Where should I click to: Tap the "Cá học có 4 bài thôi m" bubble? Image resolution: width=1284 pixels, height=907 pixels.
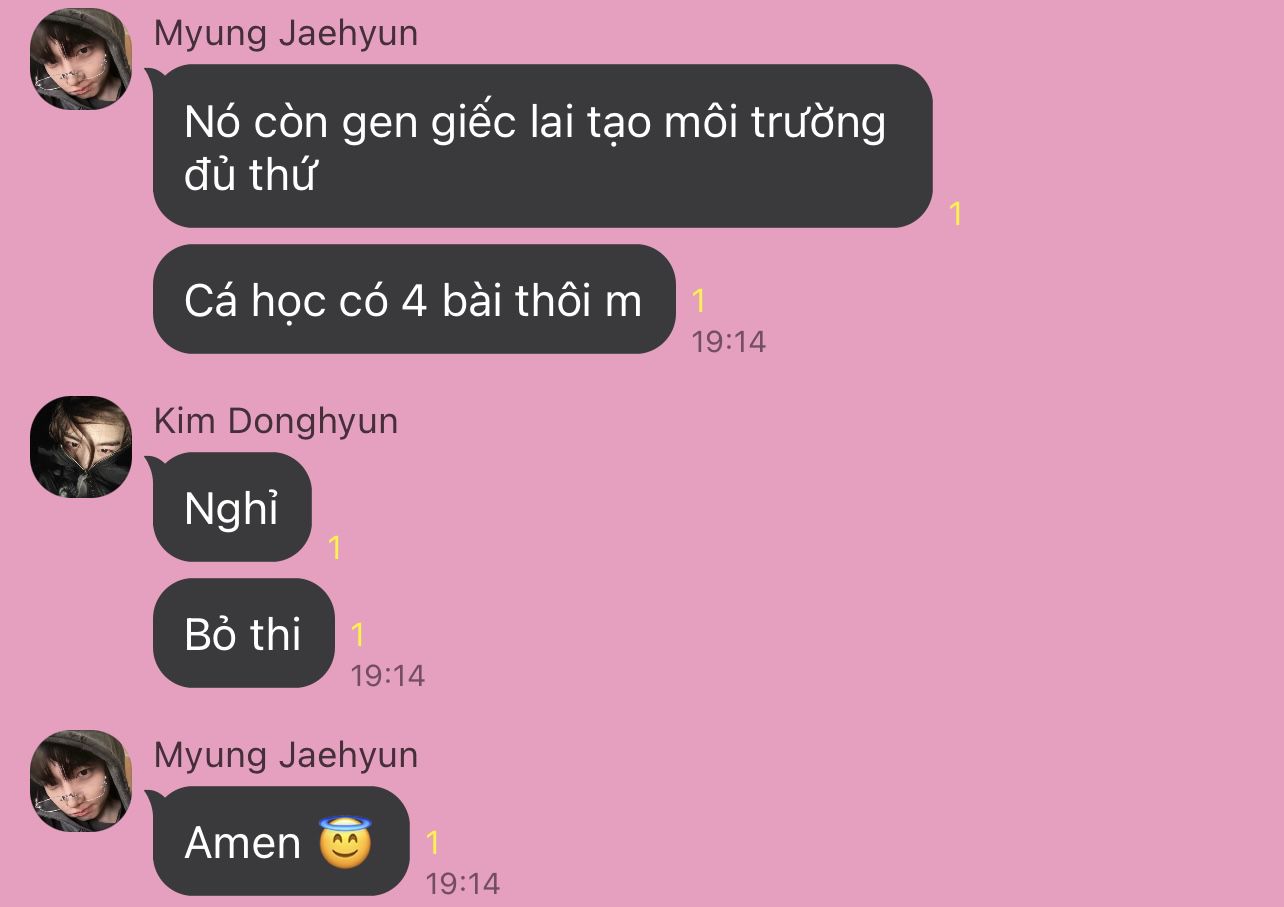coord(414,300)
